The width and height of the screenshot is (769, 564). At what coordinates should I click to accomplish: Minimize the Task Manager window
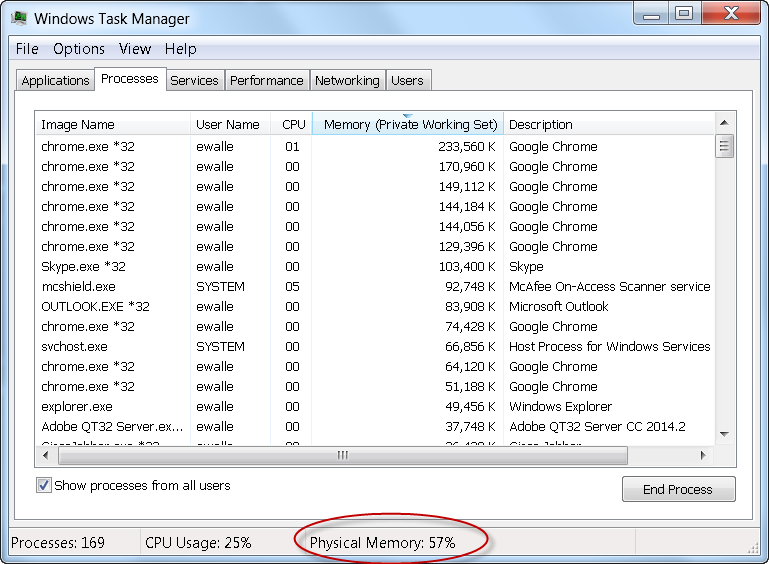coord(651,13)
